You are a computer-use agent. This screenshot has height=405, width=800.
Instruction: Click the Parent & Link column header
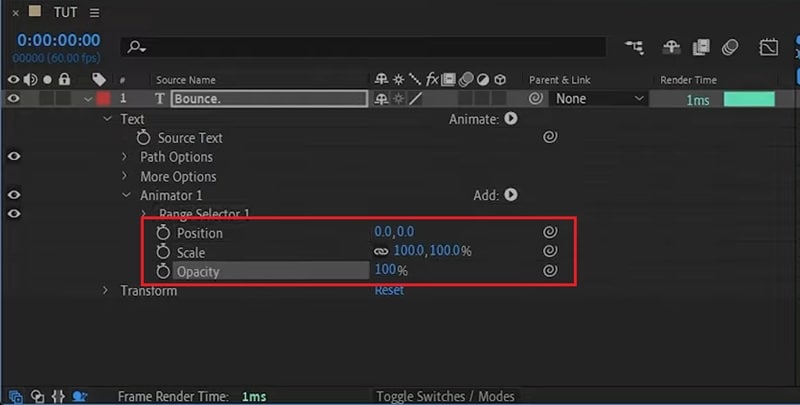coord(560,80)
